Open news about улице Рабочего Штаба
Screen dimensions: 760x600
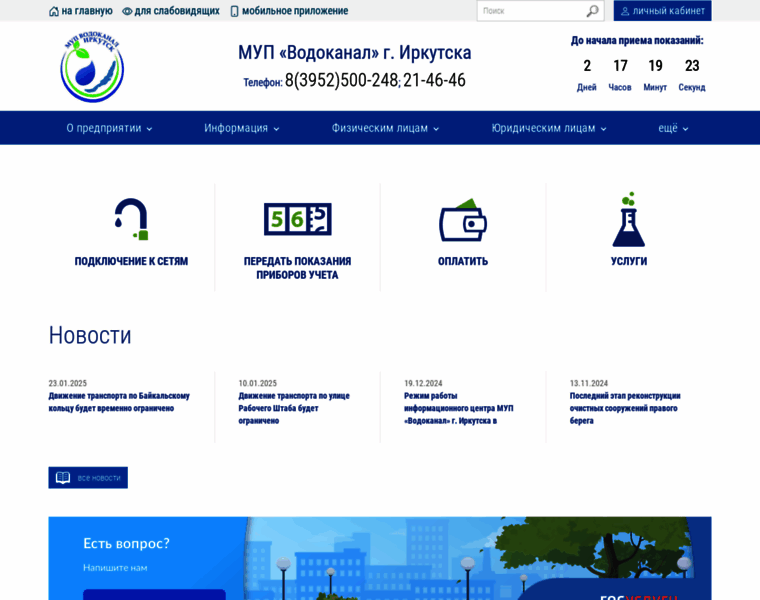point(294,409)
